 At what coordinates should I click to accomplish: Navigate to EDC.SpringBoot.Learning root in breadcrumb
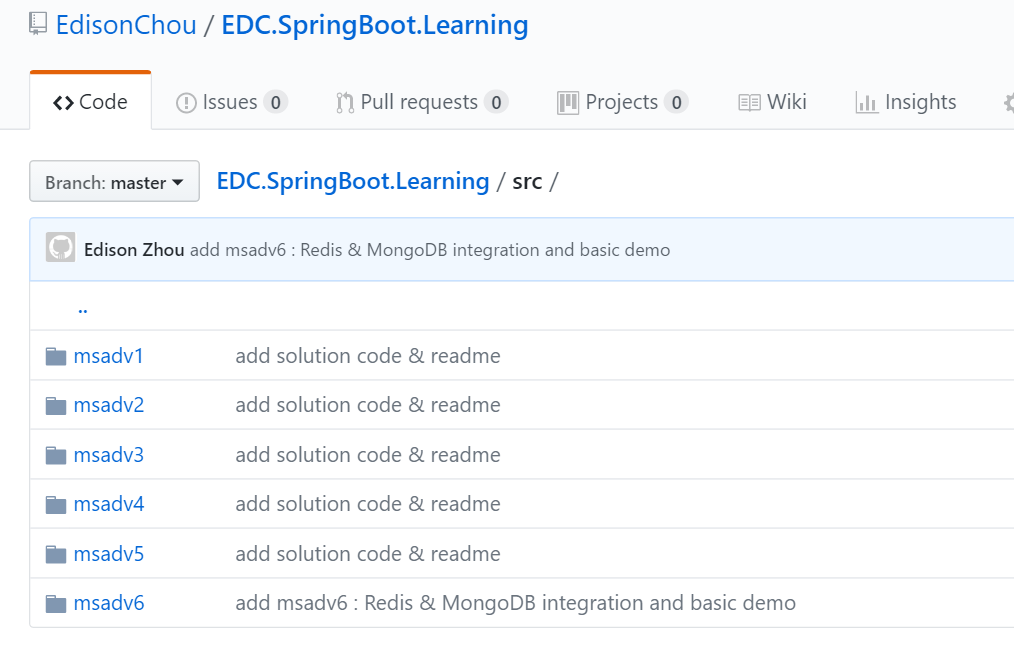click(353, 182)
